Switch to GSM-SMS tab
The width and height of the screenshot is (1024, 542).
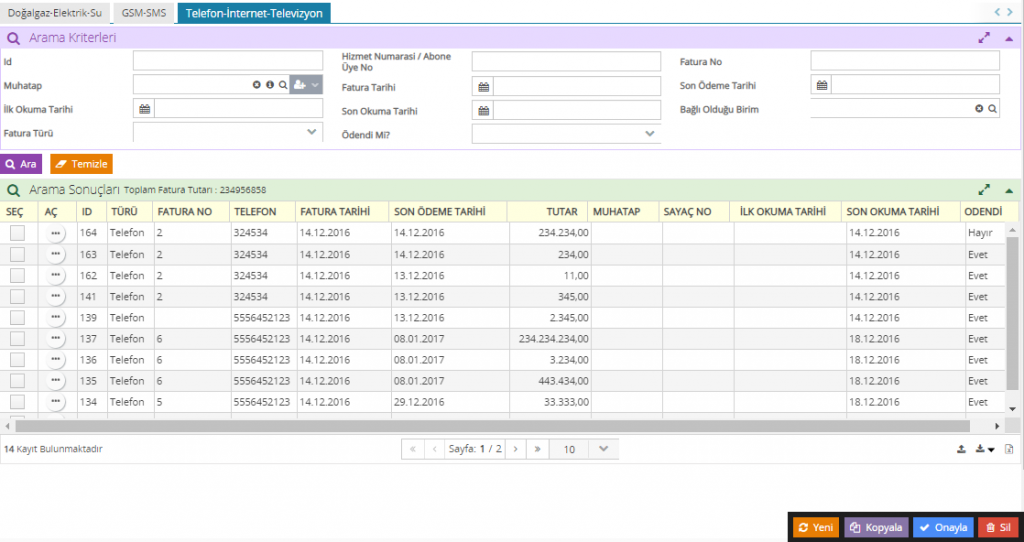[144, 12]
